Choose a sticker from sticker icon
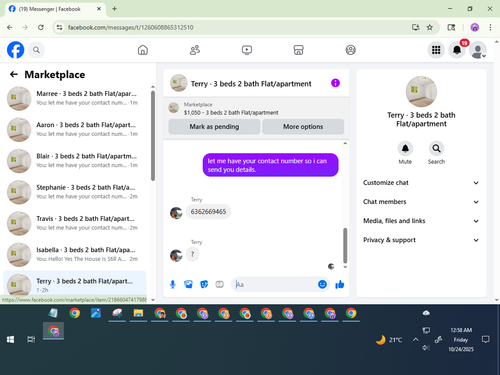Viewport: 500px width, 375px height. pyautogui.click(x=204, y=284)
